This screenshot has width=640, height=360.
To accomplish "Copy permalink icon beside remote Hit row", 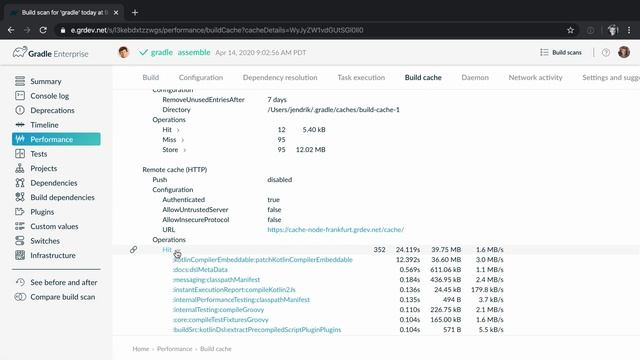I will (x=133, y=249).
